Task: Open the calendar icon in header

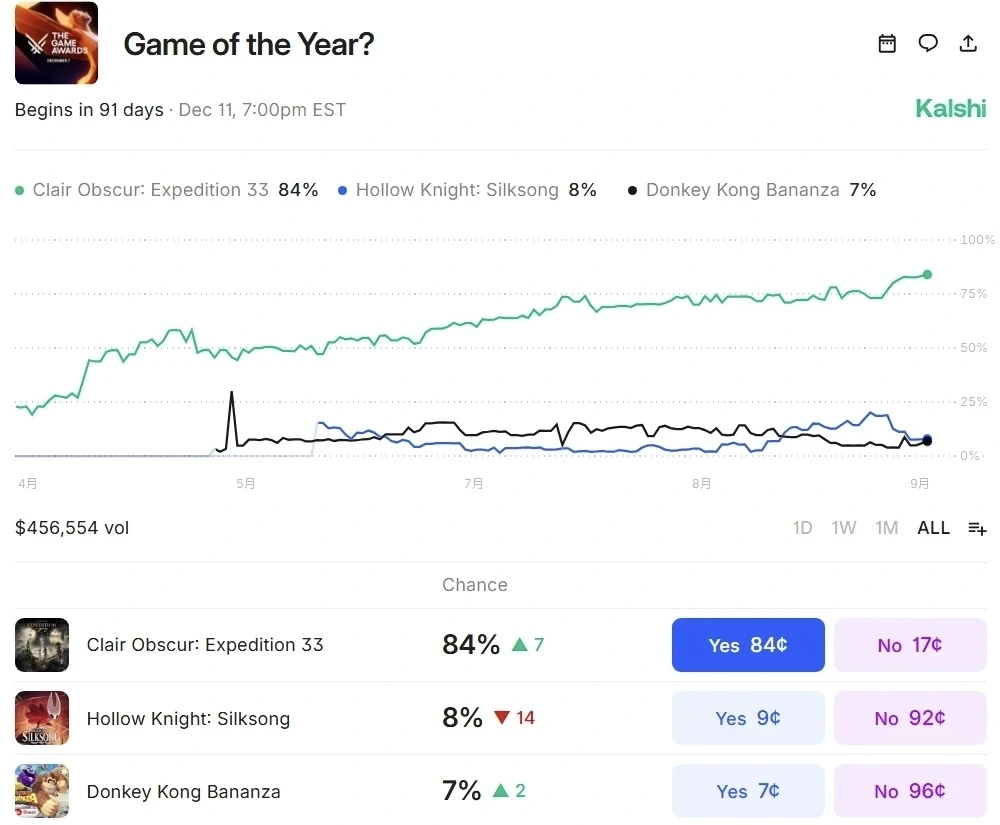Action: (x=887, y=43)
